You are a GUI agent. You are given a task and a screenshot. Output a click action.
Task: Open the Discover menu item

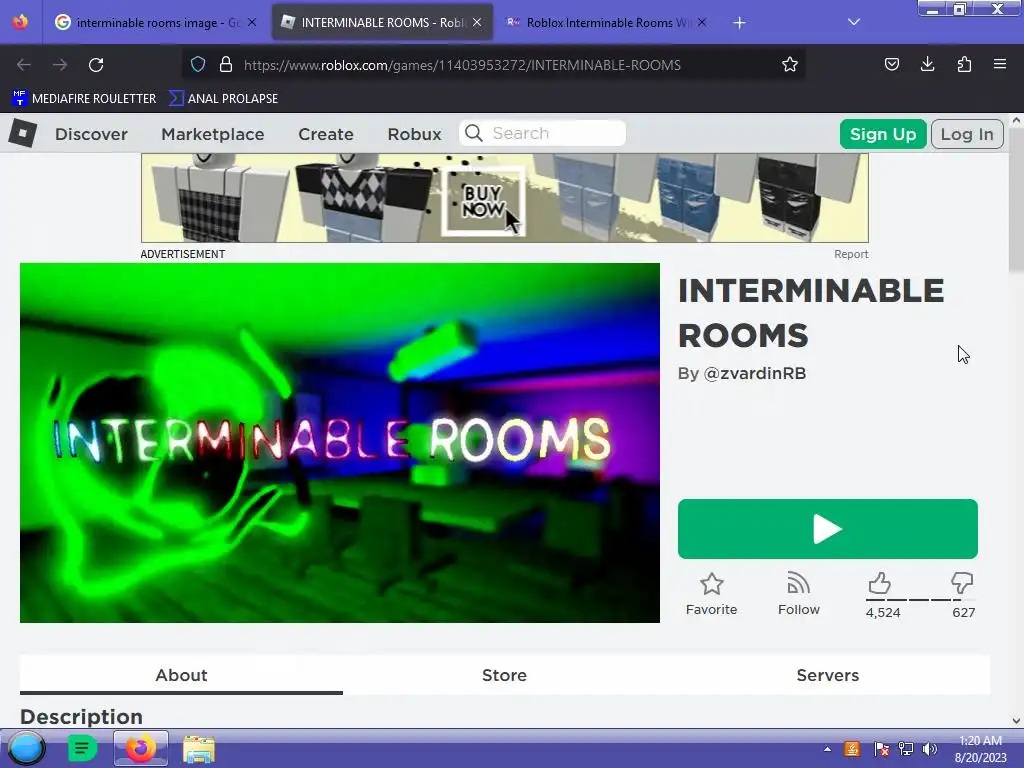(x=91, y=134)
